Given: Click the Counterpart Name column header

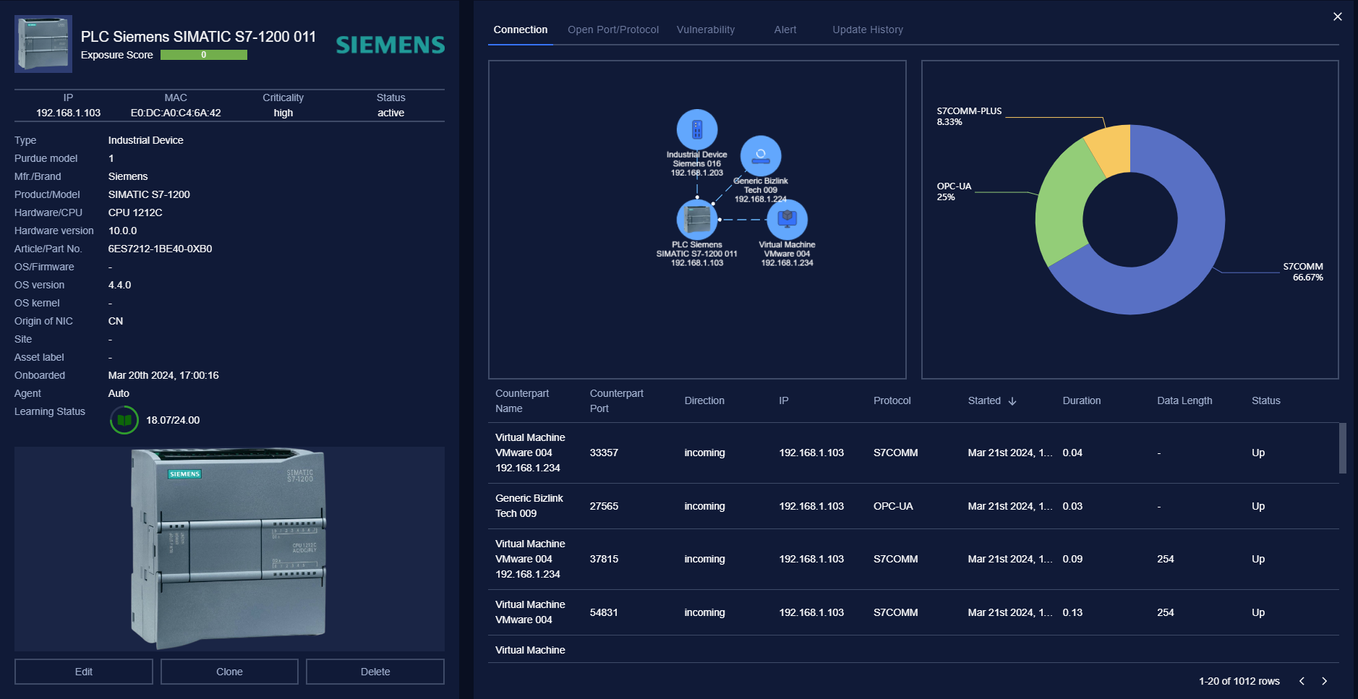Looking at the screenshot, I should (x=523, y=401).
